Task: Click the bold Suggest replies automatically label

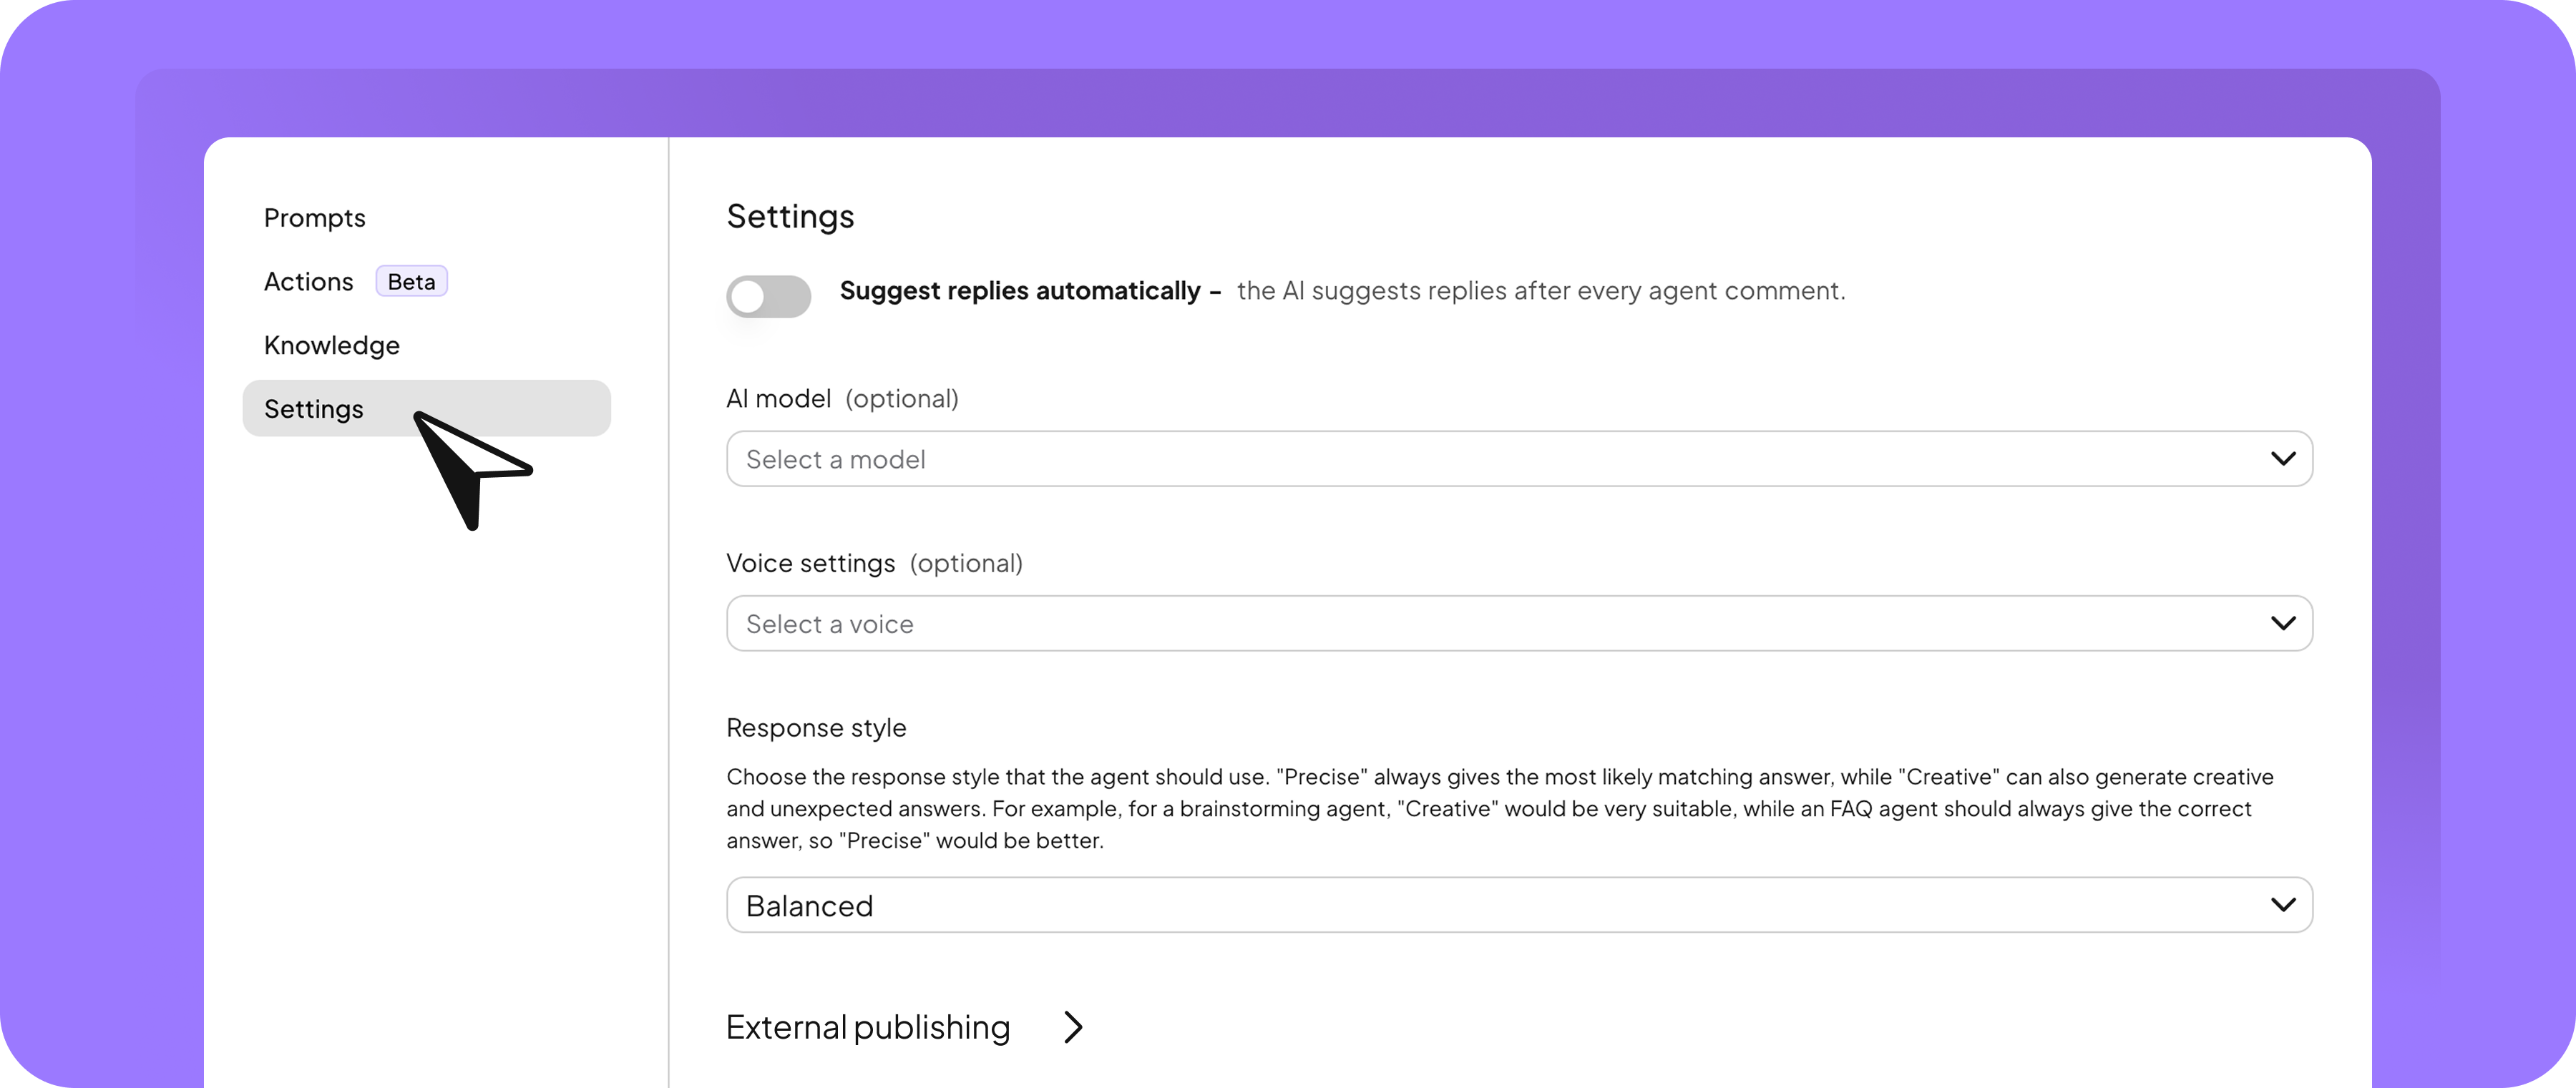Action: click(1020, 291)
